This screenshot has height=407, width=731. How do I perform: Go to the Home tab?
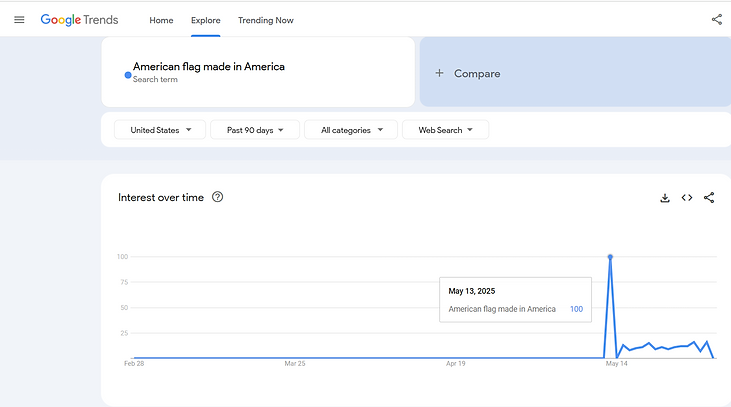pyautogui.click(x=161, y=21)
